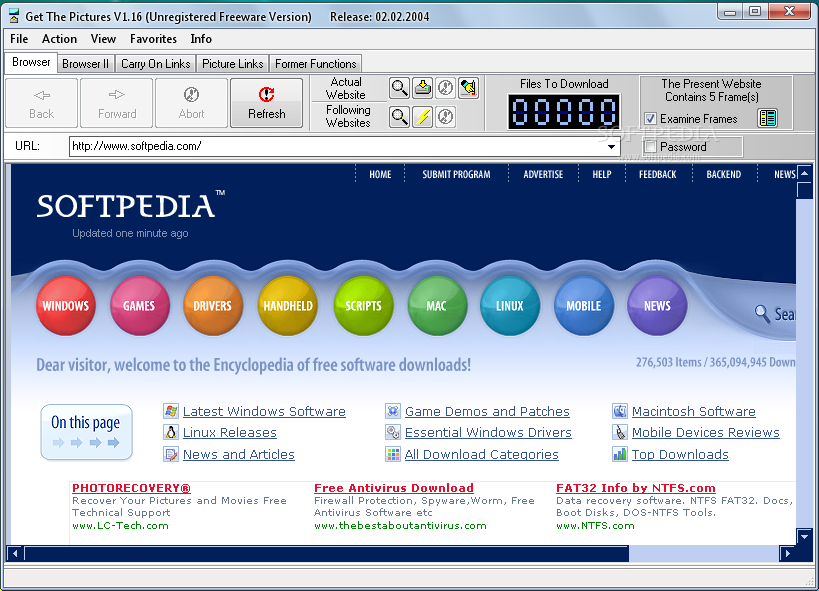Open the Top Downloads link
Viewport: 819px width, 591px height.
coord(680,454)
